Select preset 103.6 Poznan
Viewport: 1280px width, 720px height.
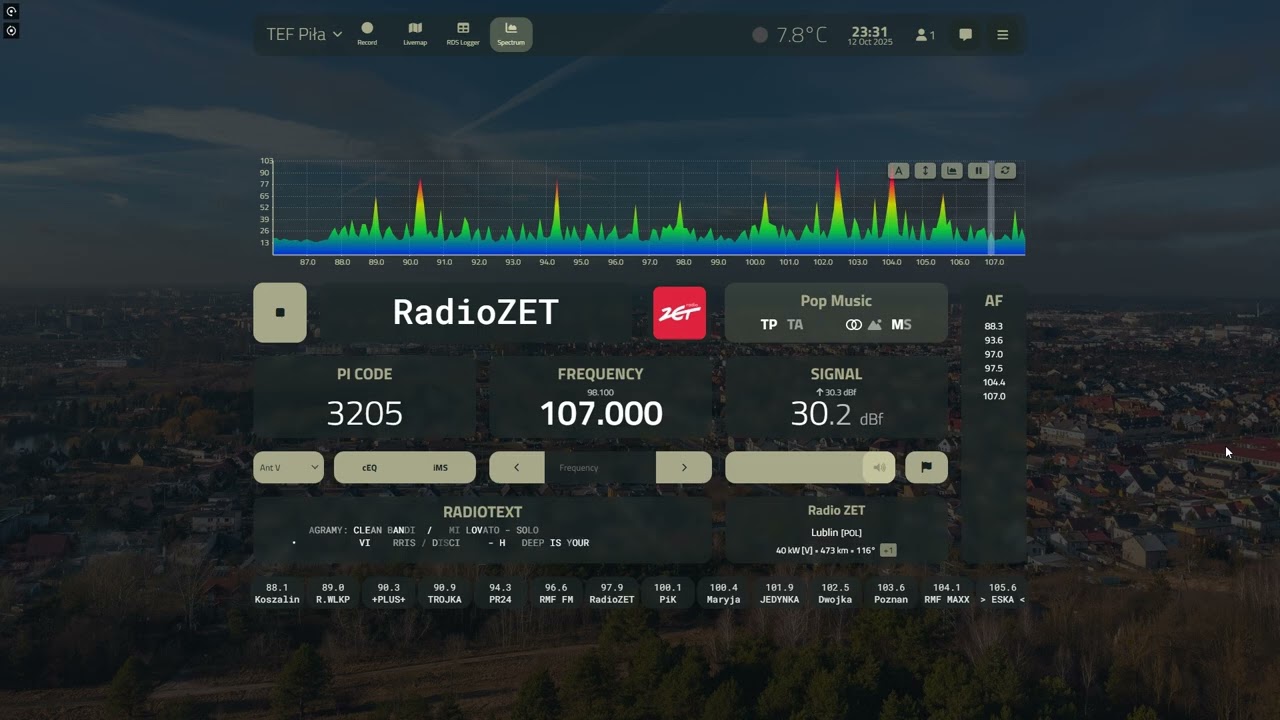coord(891,594)
